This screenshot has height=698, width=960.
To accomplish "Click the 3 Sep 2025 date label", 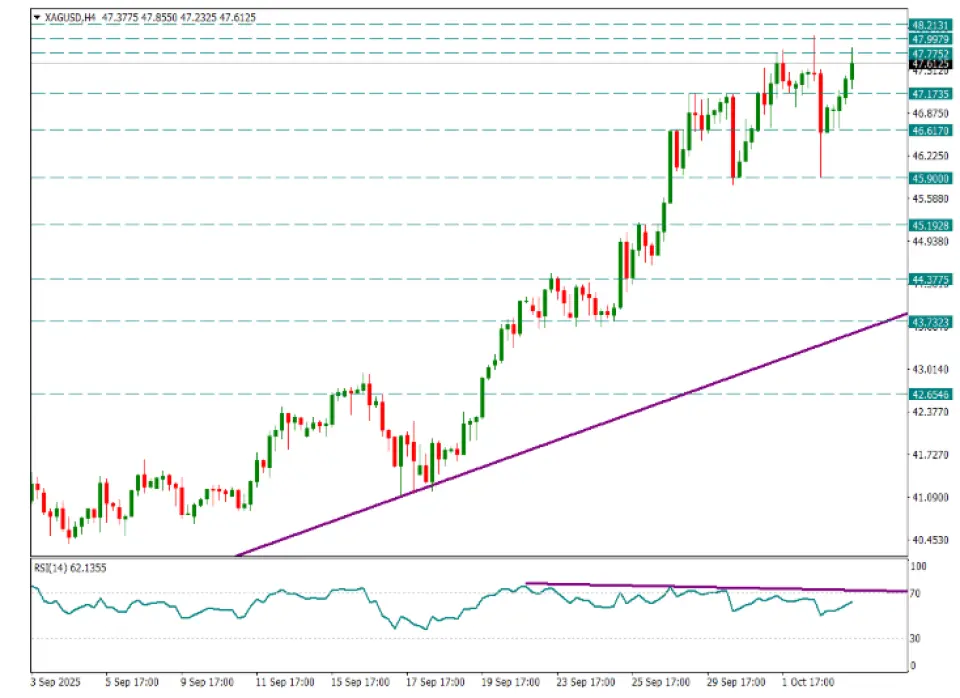I will [x=57, y=683].
